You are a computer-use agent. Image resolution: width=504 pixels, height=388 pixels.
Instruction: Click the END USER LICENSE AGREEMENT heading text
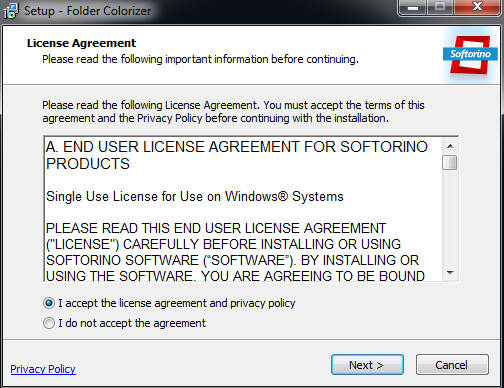(x=237, y=155)
